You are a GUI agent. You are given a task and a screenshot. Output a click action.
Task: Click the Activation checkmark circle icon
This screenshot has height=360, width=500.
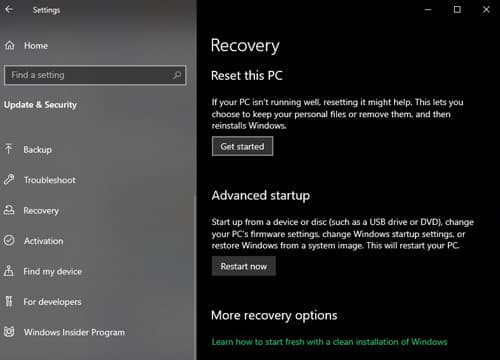9,240
